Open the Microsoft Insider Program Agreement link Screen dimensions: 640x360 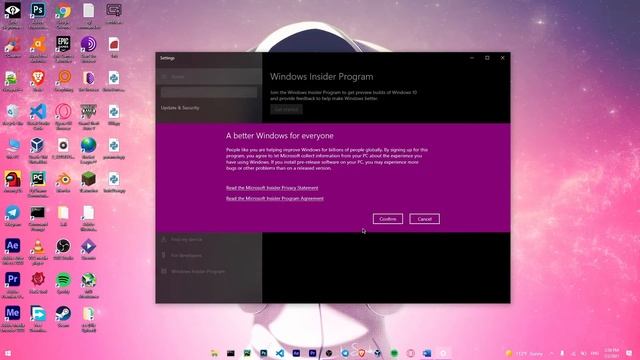(275, 198)
